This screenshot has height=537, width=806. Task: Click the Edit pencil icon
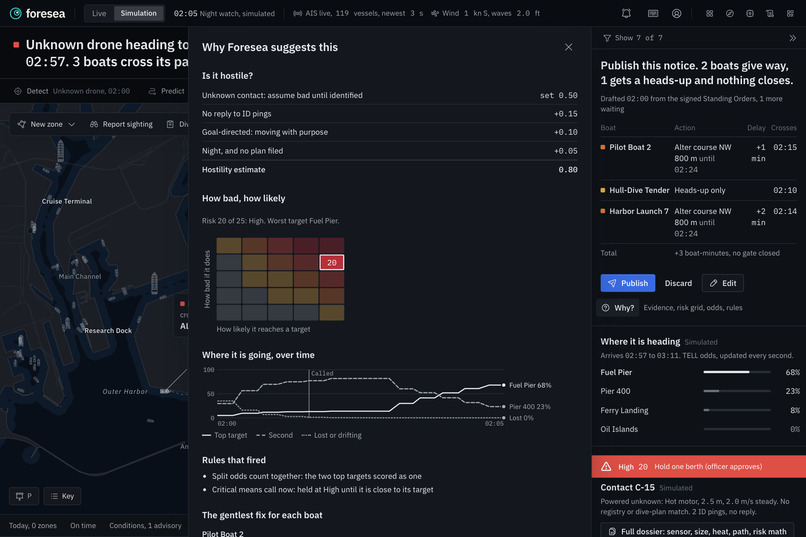pyautogui.click(x=713, y=283)
